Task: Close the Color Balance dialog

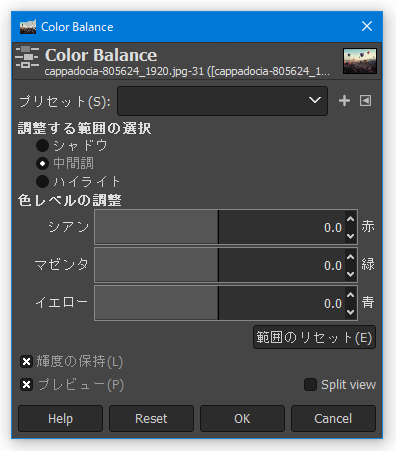Action: 367,26
